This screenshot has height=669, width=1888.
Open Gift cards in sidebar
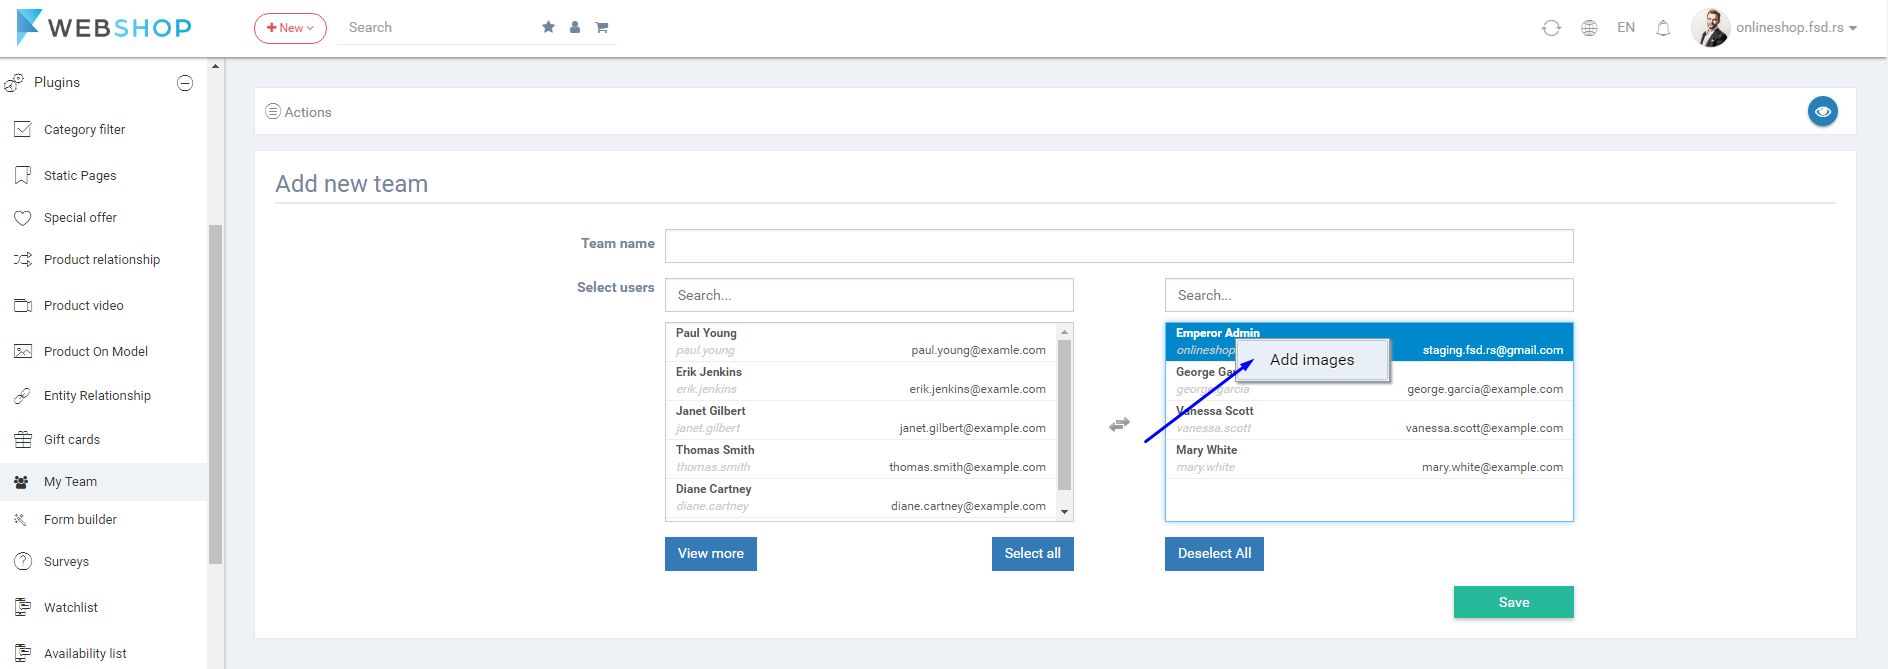click(x=72, y=440)
